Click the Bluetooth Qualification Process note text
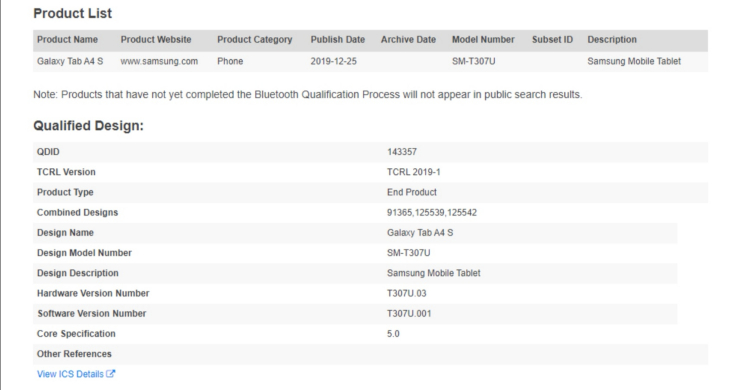The image size is (750, 390). click(308, 95)
